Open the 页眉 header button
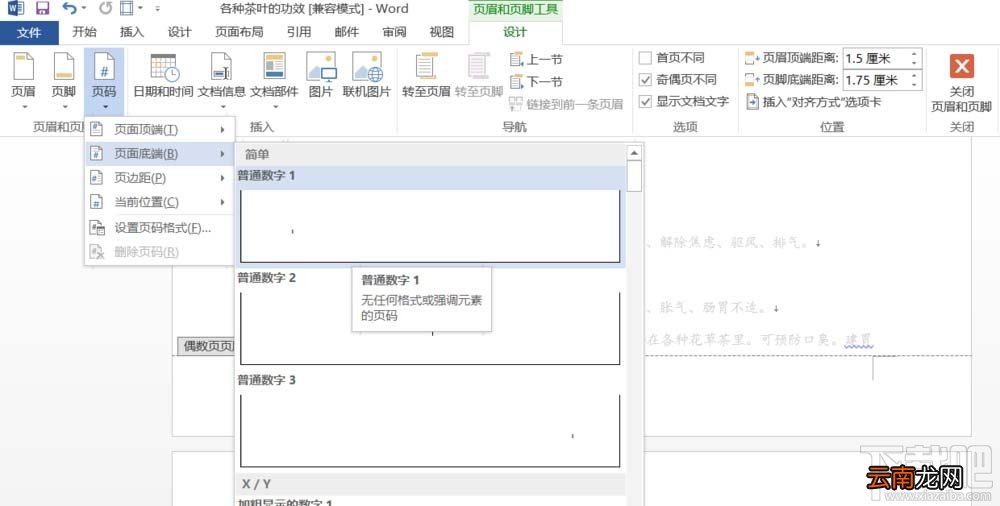 pos(24,81)
